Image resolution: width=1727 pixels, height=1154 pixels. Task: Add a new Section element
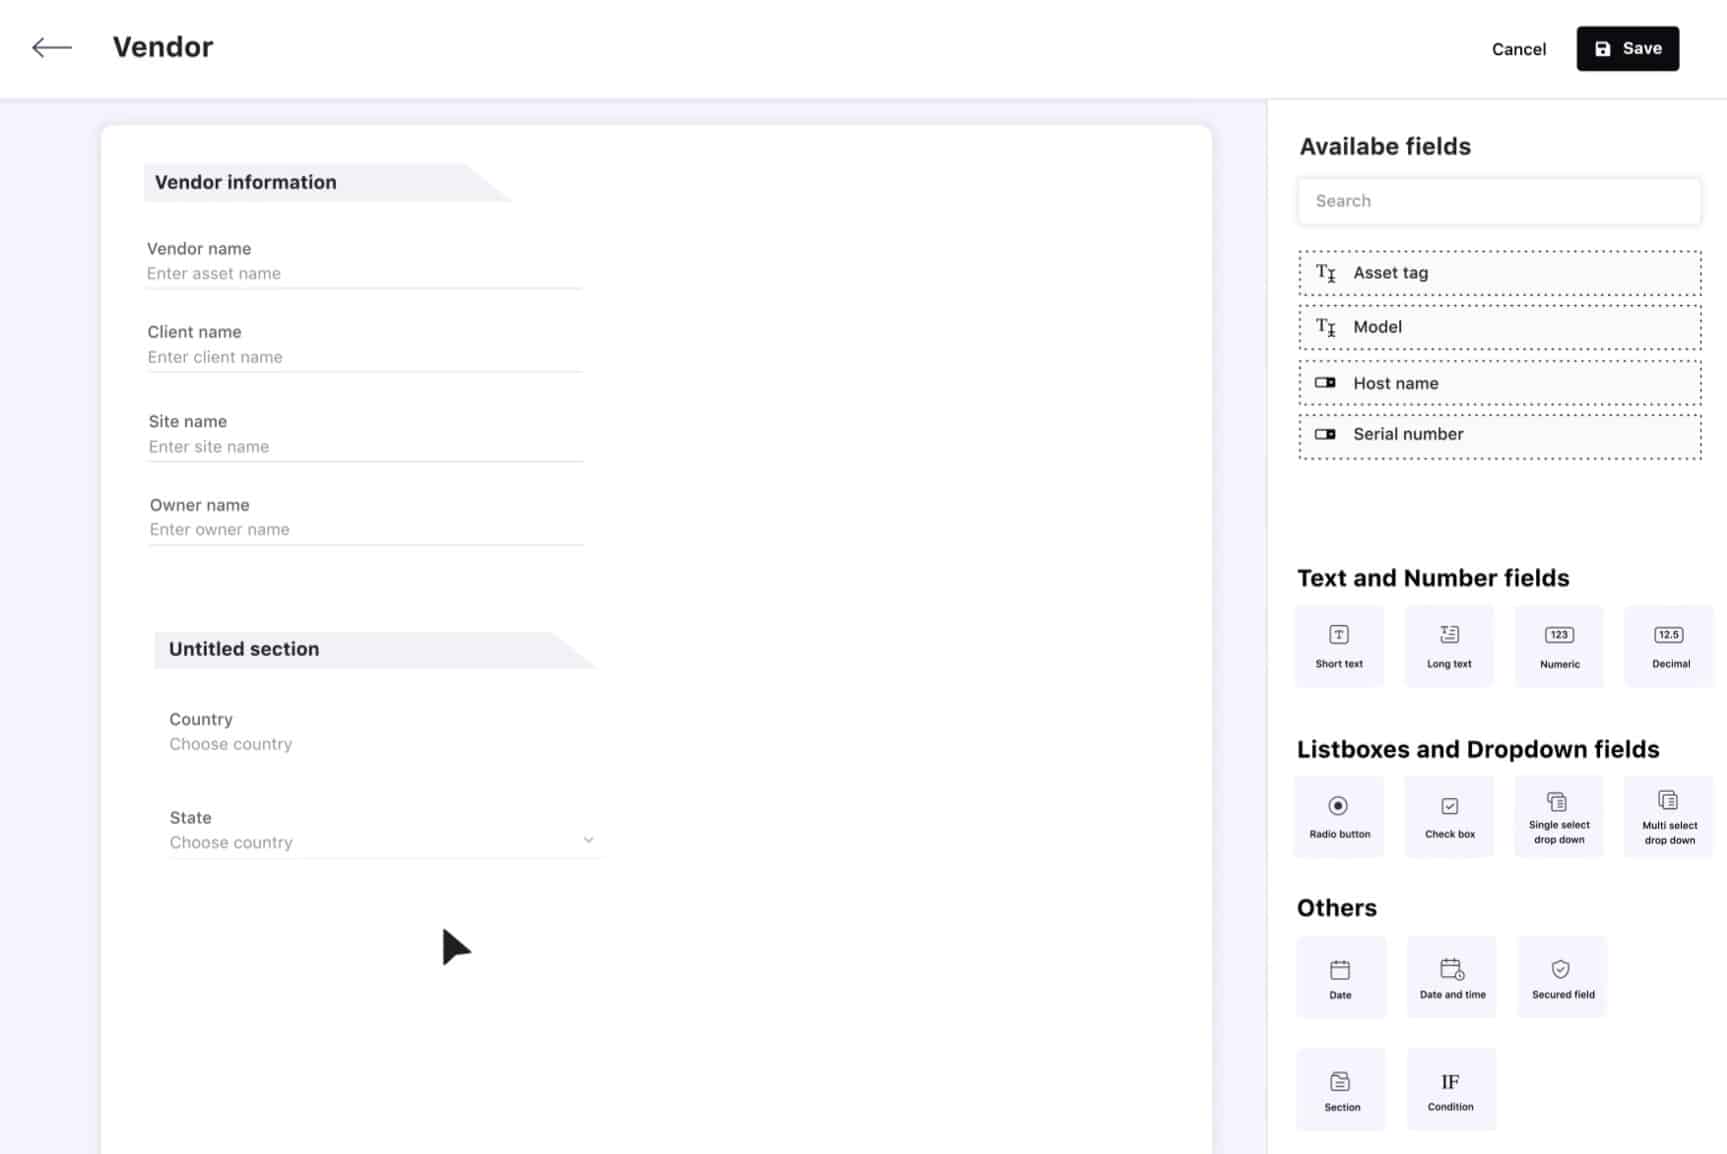click(x=1341, y=1089)
